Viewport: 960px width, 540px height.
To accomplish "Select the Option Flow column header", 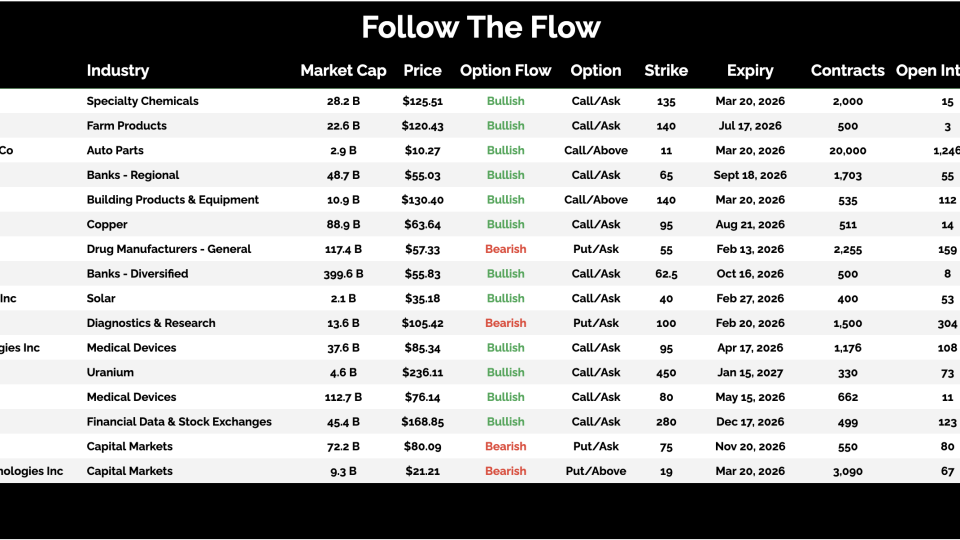I will pos(505,71).
